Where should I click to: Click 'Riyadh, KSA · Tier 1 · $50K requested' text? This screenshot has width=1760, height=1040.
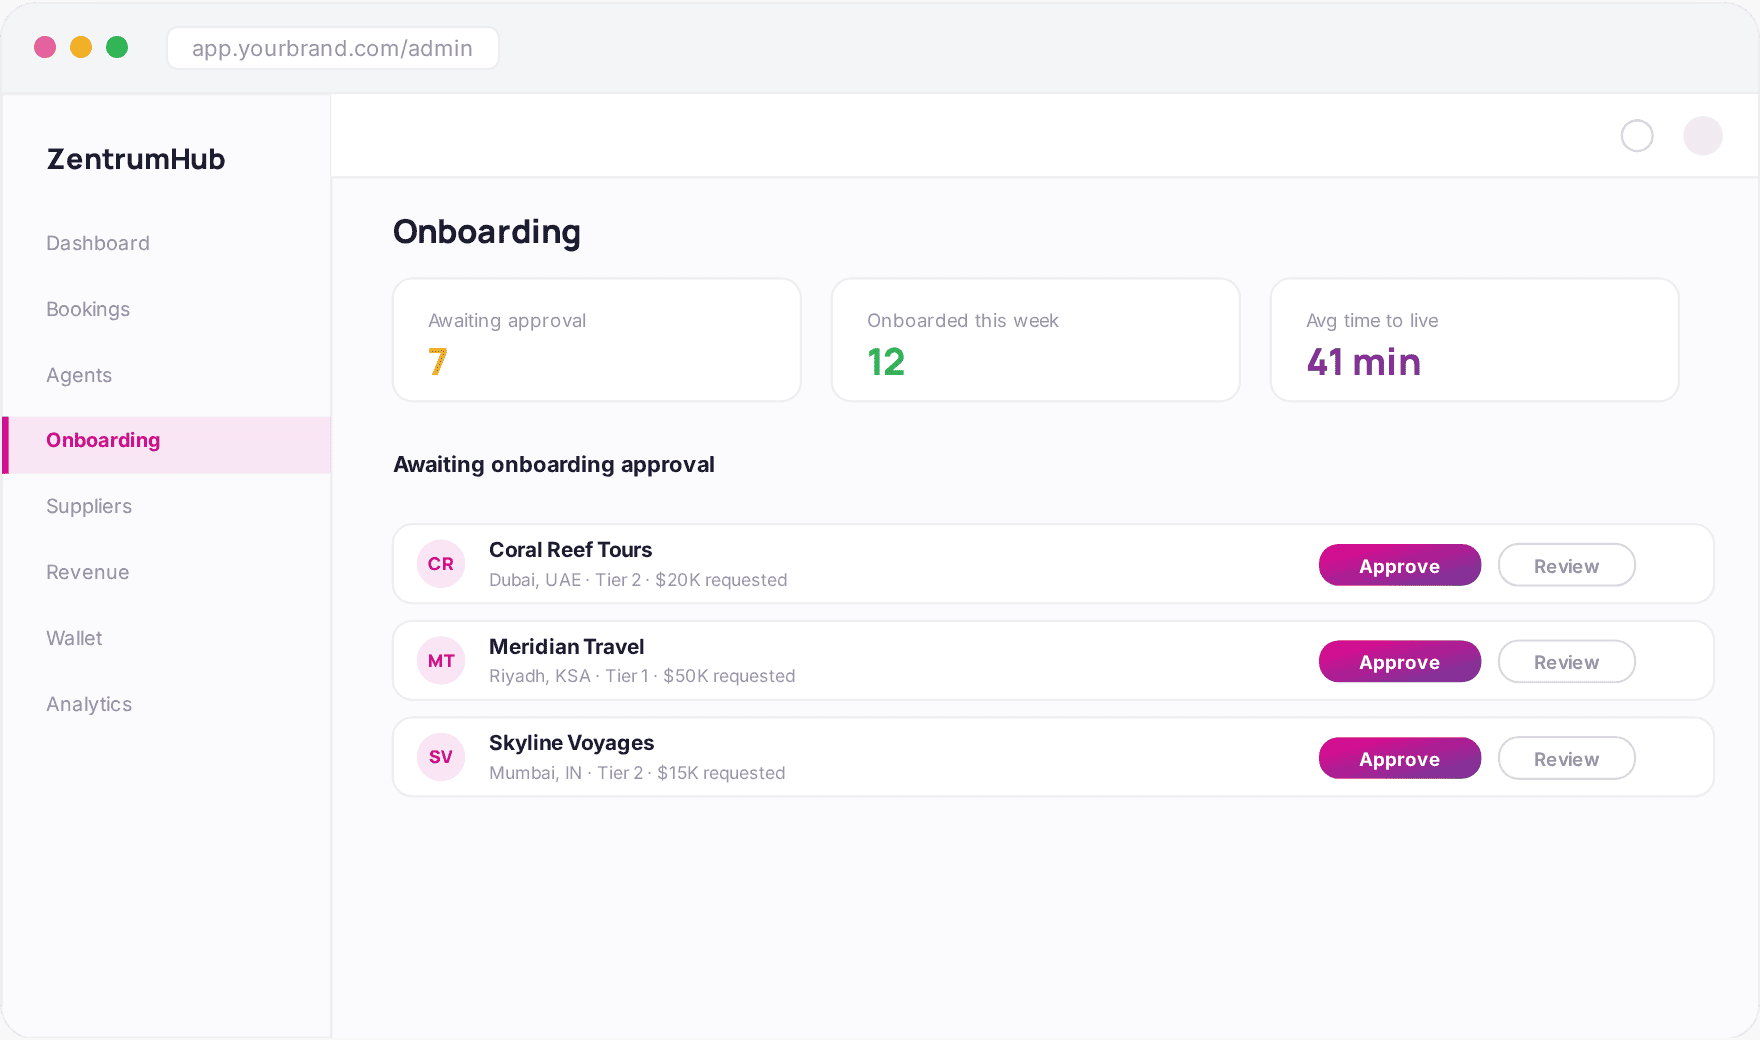click(x=642, y=676)
